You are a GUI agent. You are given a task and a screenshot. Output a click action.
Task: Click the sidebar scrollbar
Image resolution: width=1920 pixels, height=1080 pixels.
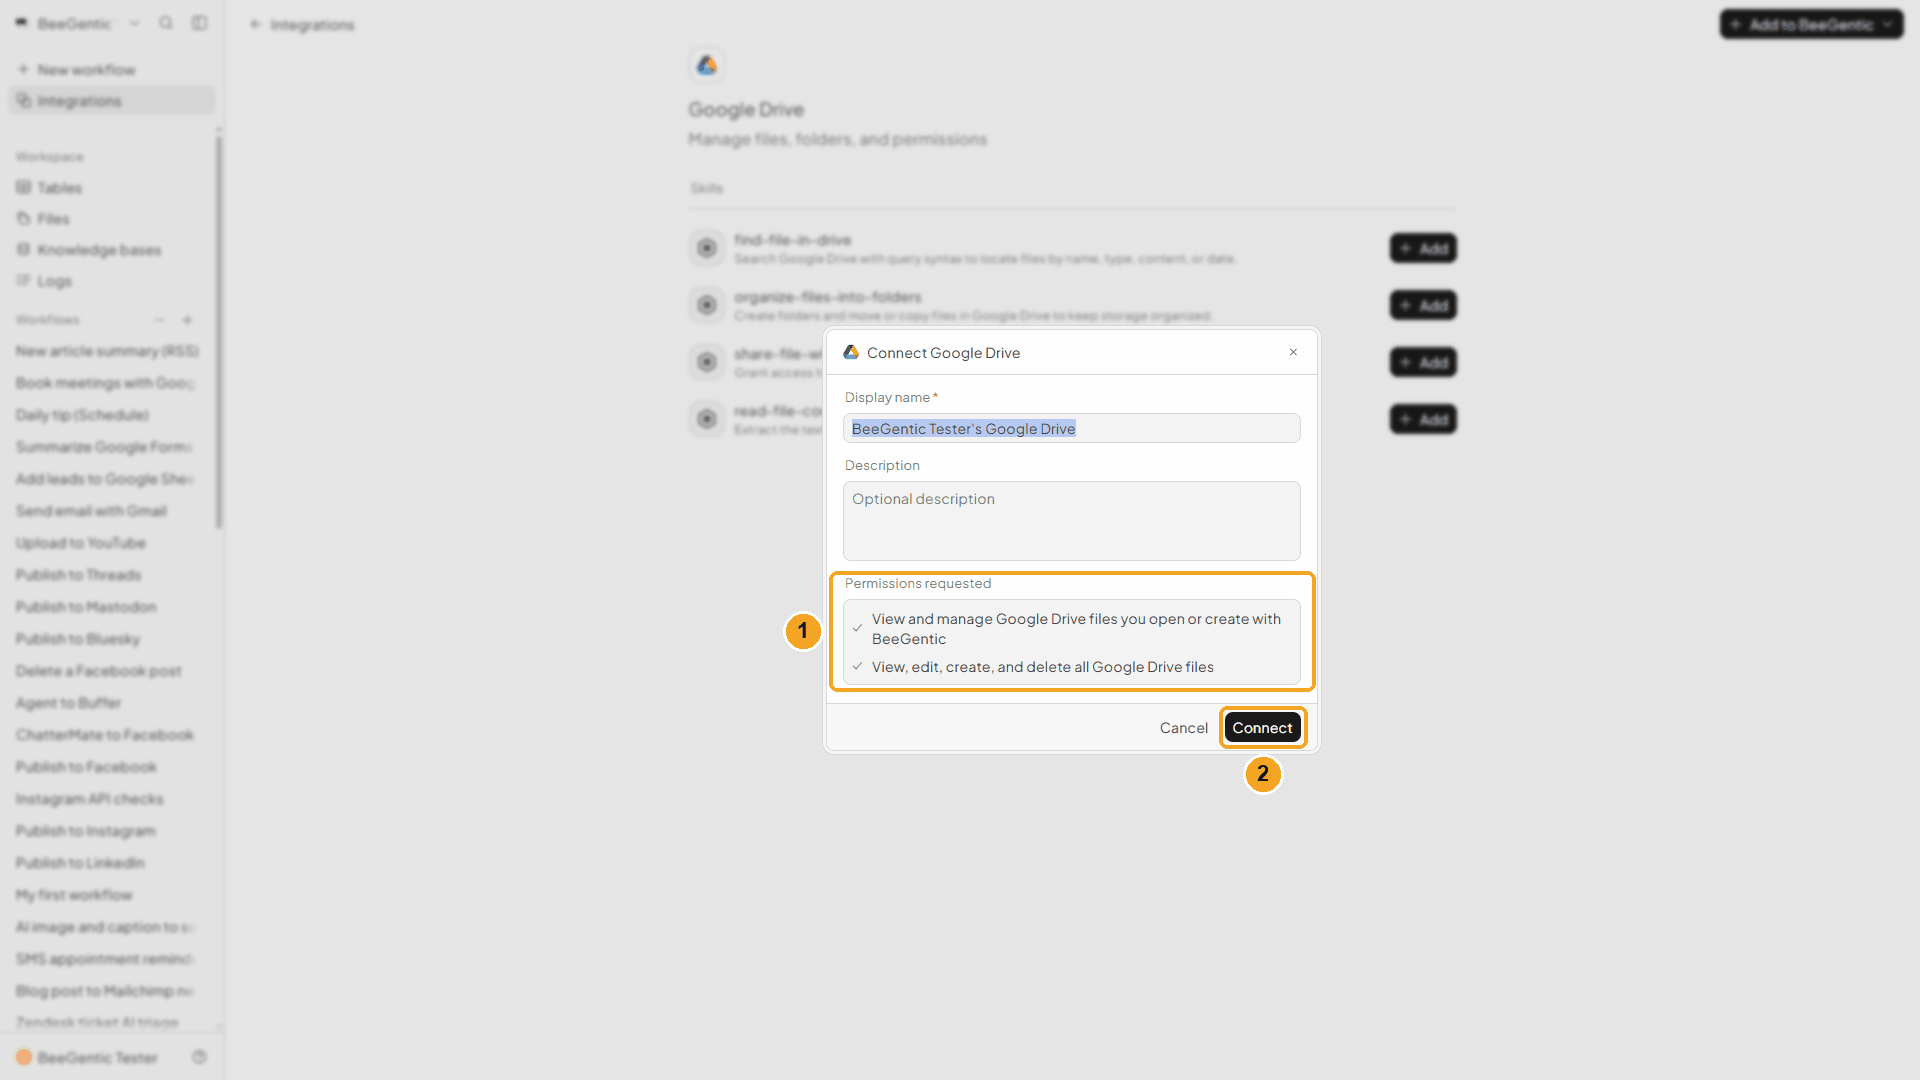pyautogui.click(x=219, y=330)
